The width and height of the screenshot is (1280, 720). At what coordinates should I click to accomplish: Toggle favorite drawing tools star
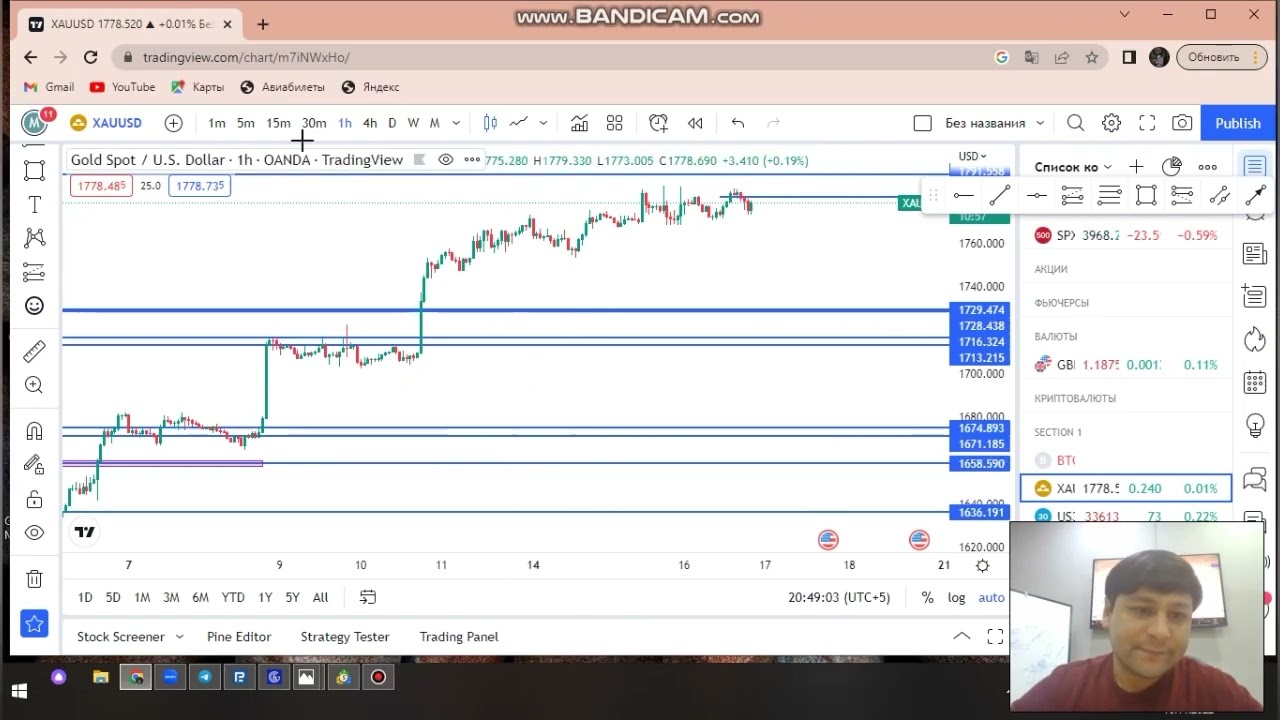click(34, 624)
